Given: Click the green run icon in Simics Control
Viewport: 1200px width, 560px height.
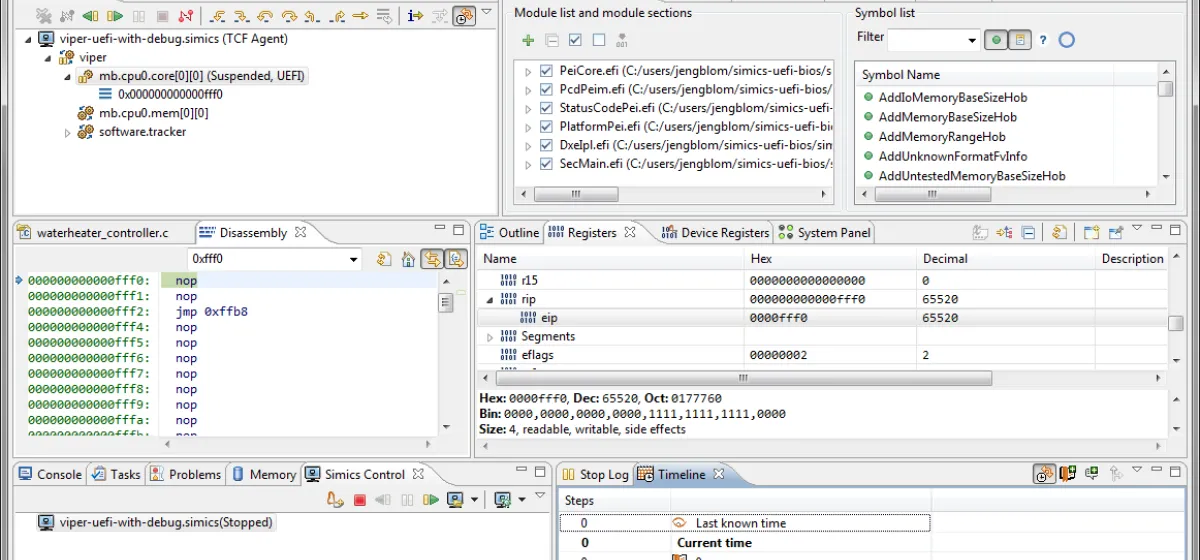Looking at the screenshot, I should tap(431, 499).
